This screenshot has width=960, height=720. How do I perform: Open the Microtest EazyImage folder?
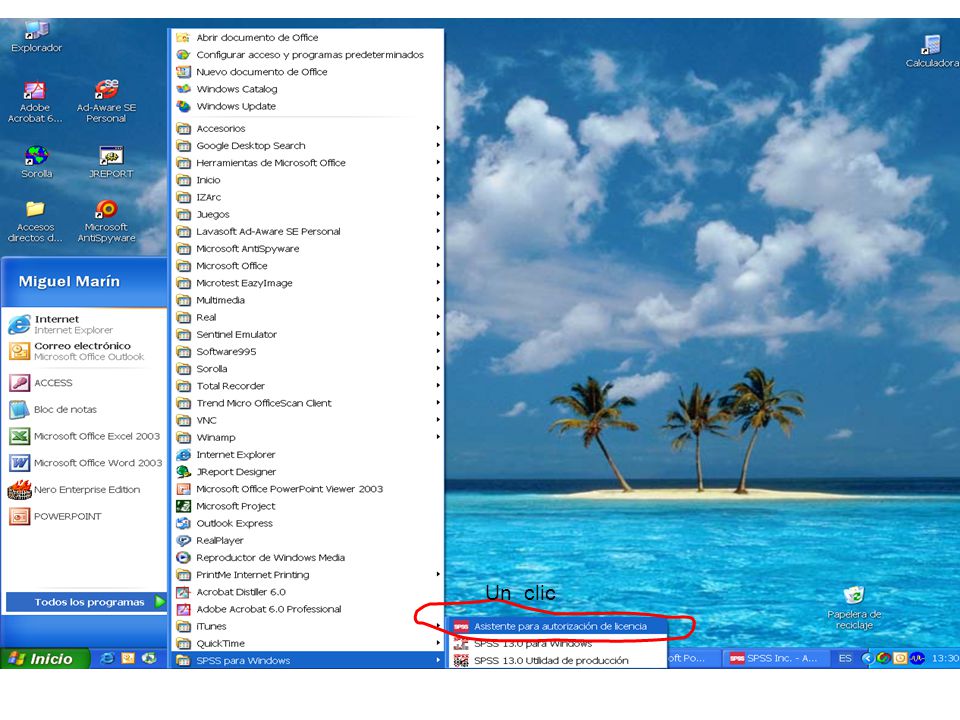308,283
